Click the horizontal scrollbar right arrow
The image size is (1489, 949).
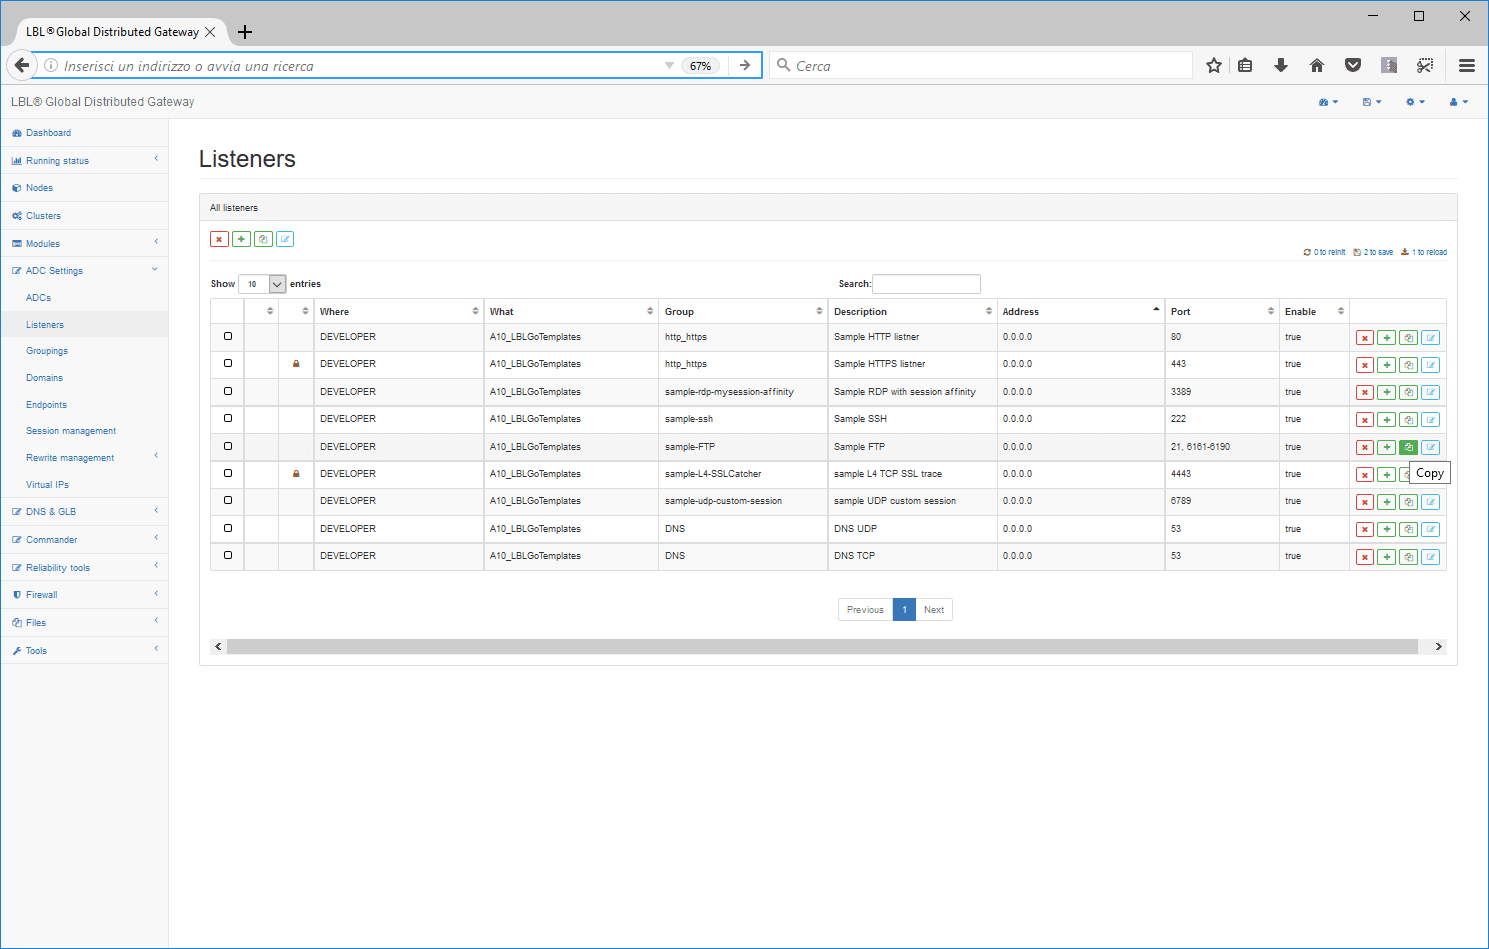tap(1439, 646)
